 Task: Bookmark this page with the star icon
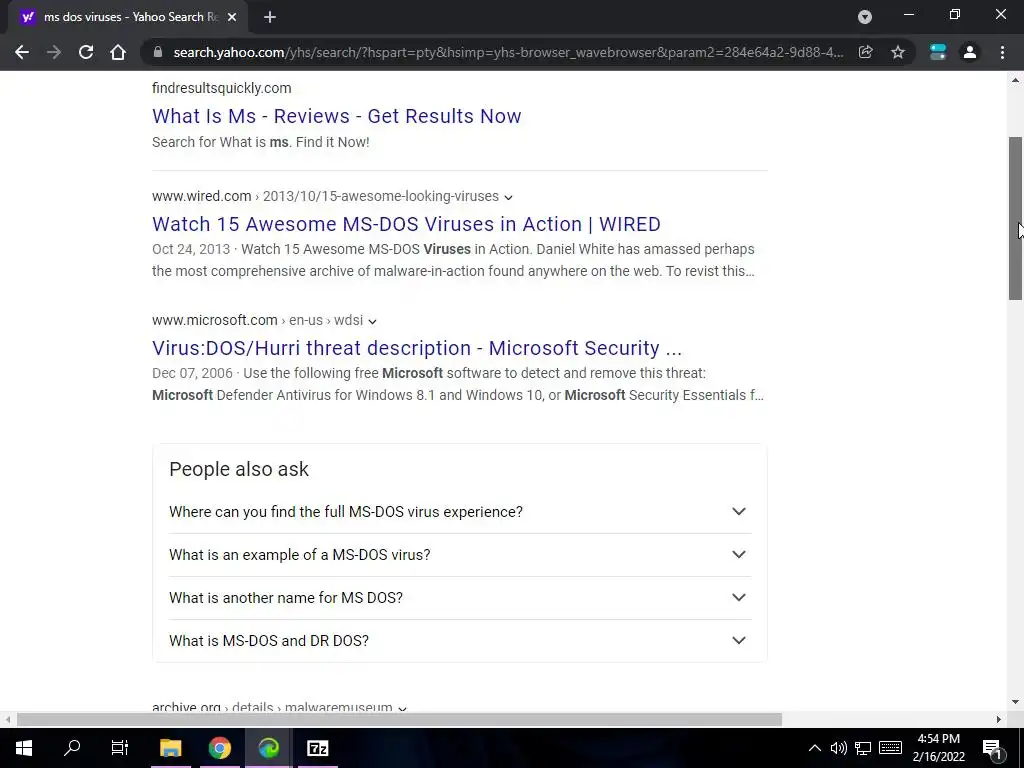click(898, 52)
